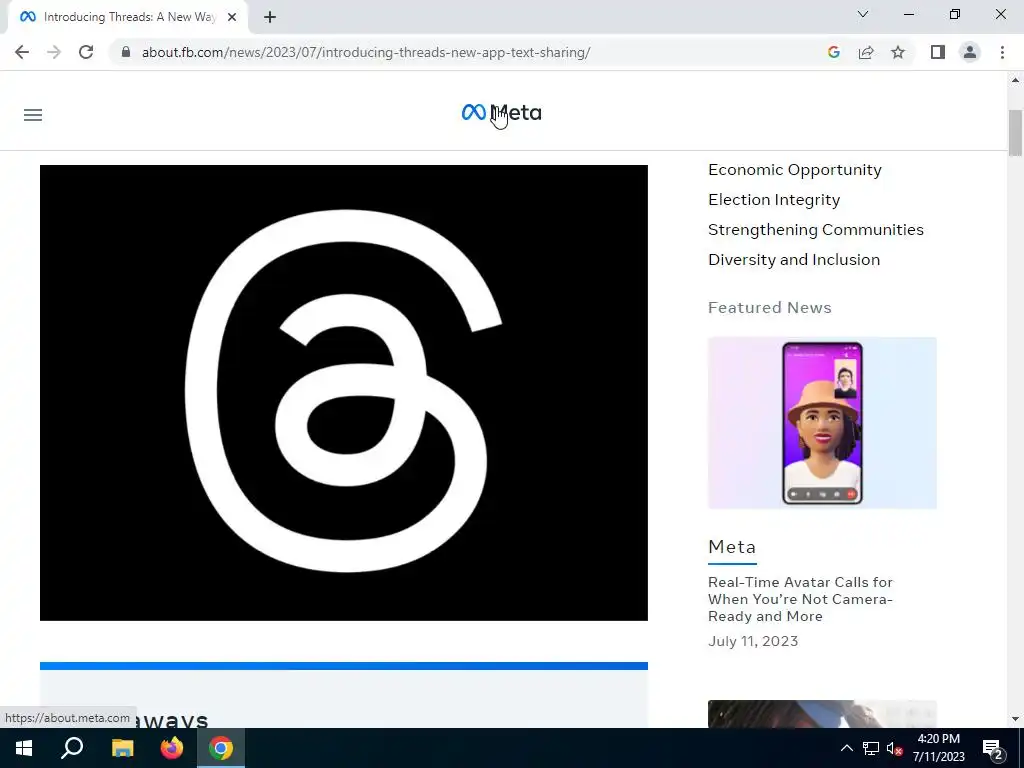
Task: Open the hamburger navigation menu
Action: pos(33,115)
